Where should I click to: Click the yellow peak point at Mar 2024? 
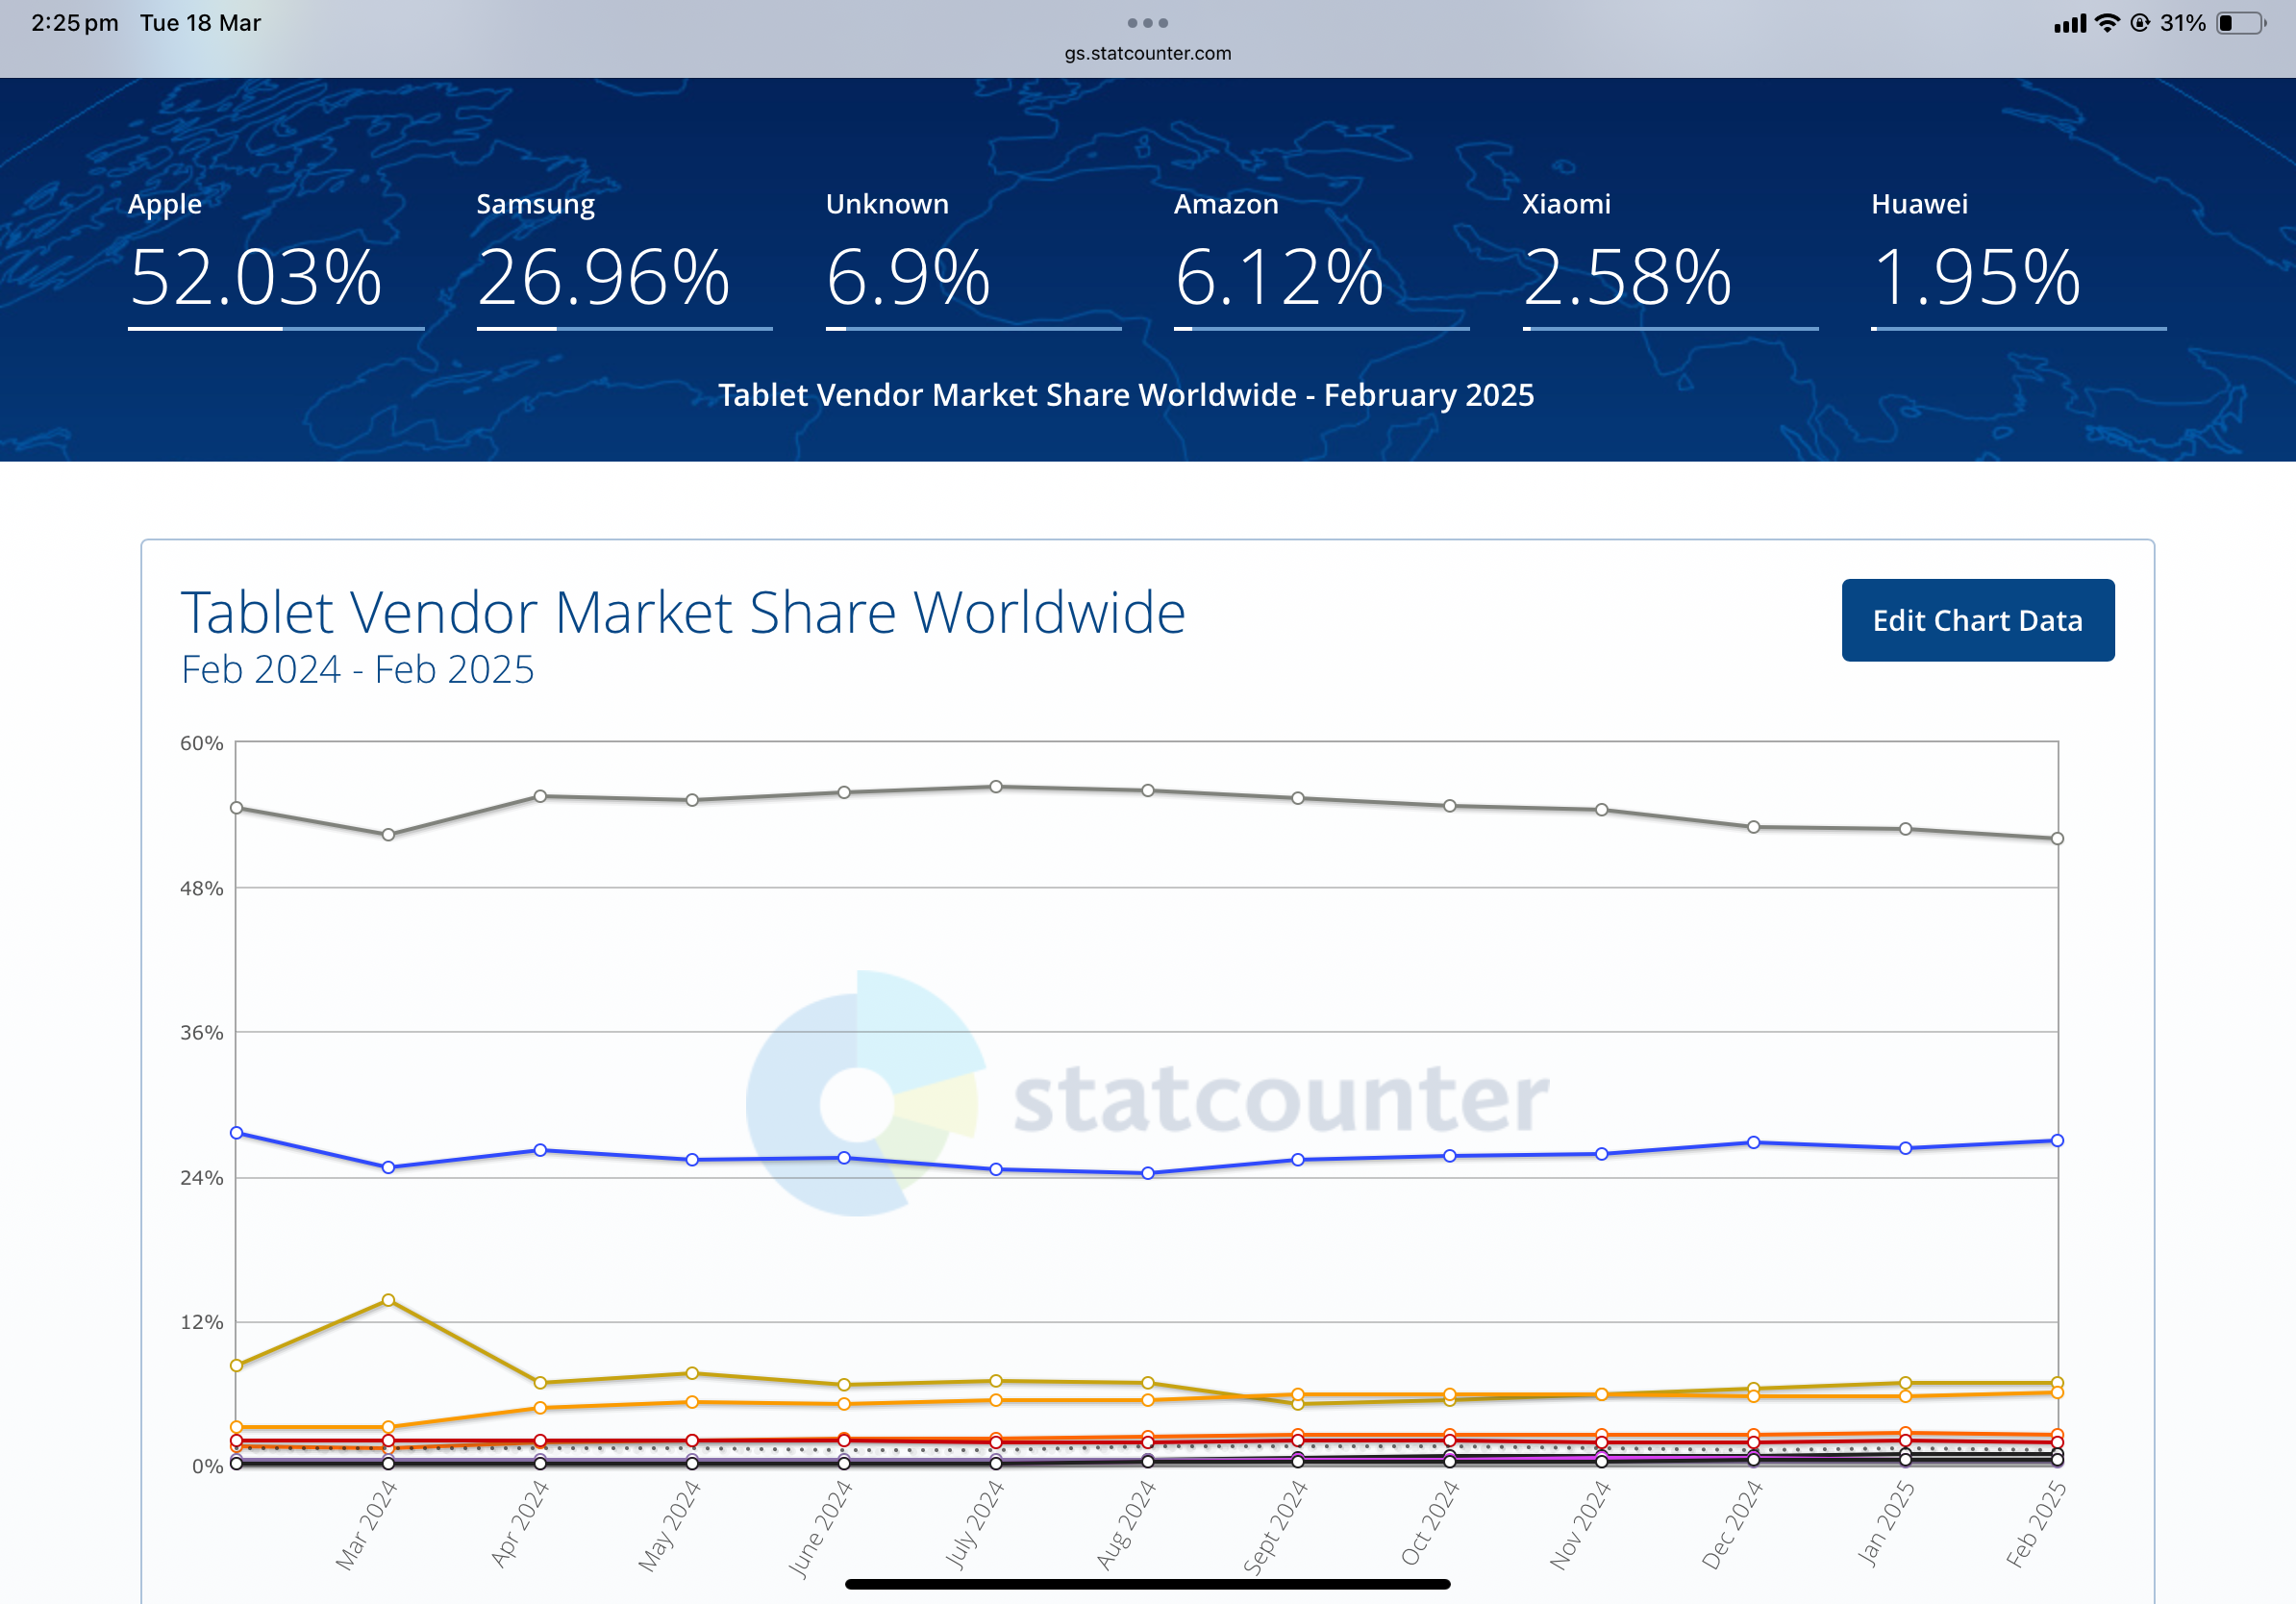coord(388,1300)
